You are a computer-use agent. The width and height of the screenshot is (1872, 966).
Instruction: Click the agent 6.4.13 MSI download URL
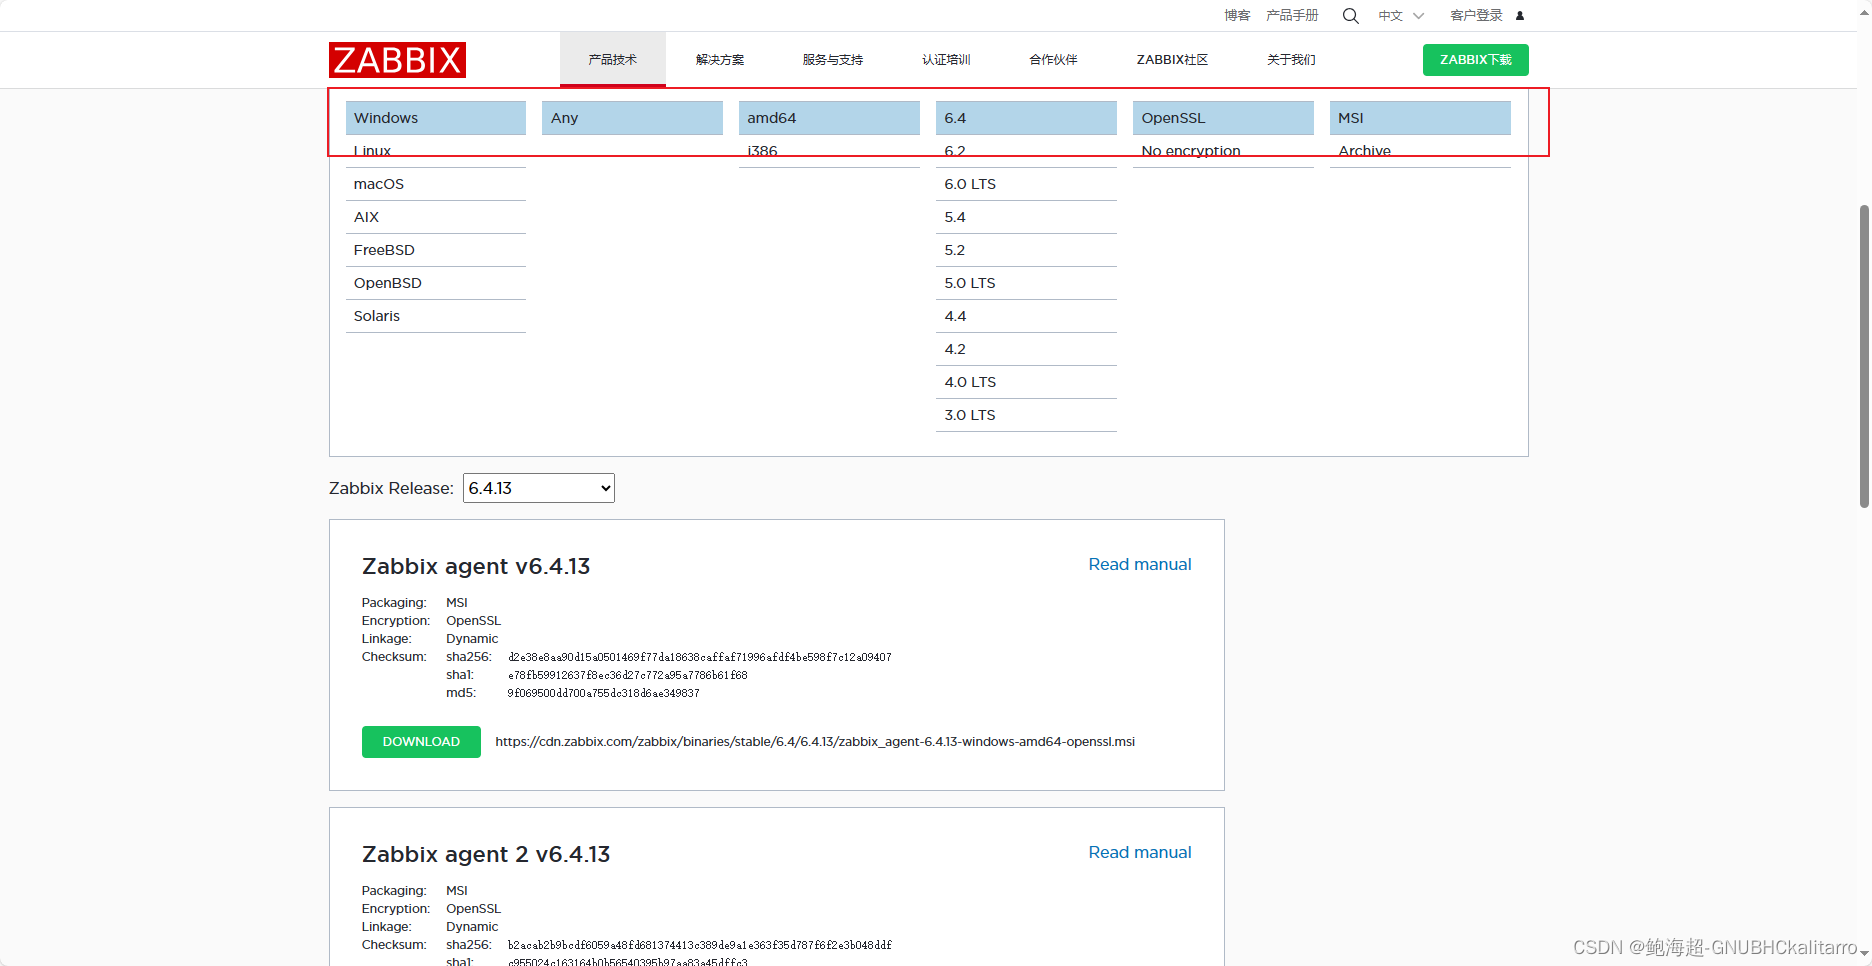coord(815,742)
